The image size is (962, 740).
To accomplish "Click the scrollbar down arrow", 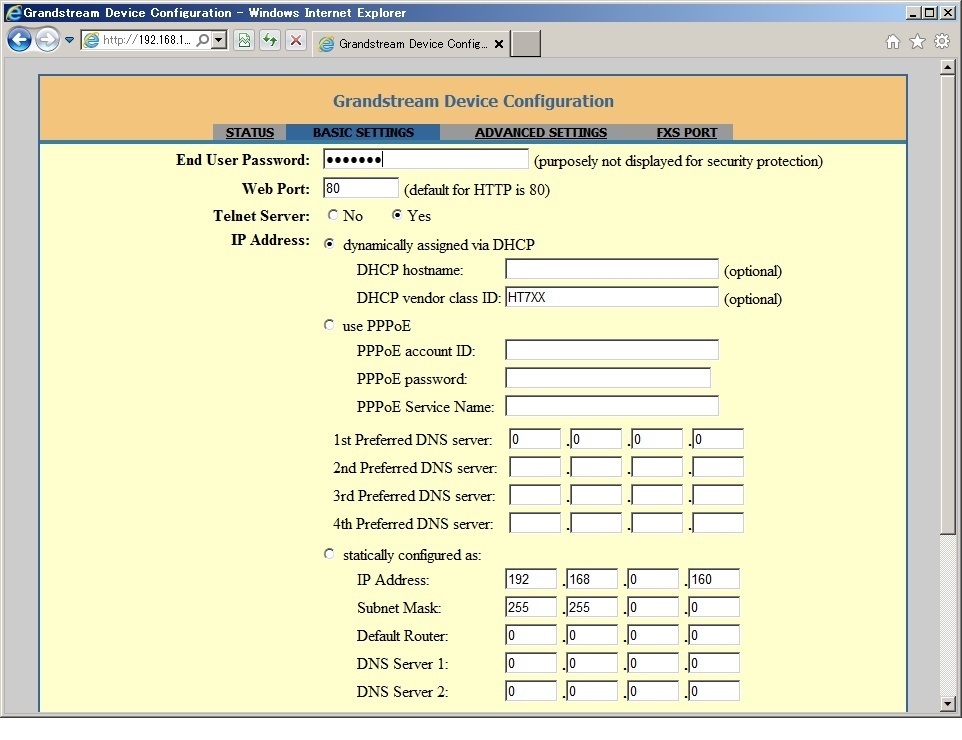I will (947, 704).
